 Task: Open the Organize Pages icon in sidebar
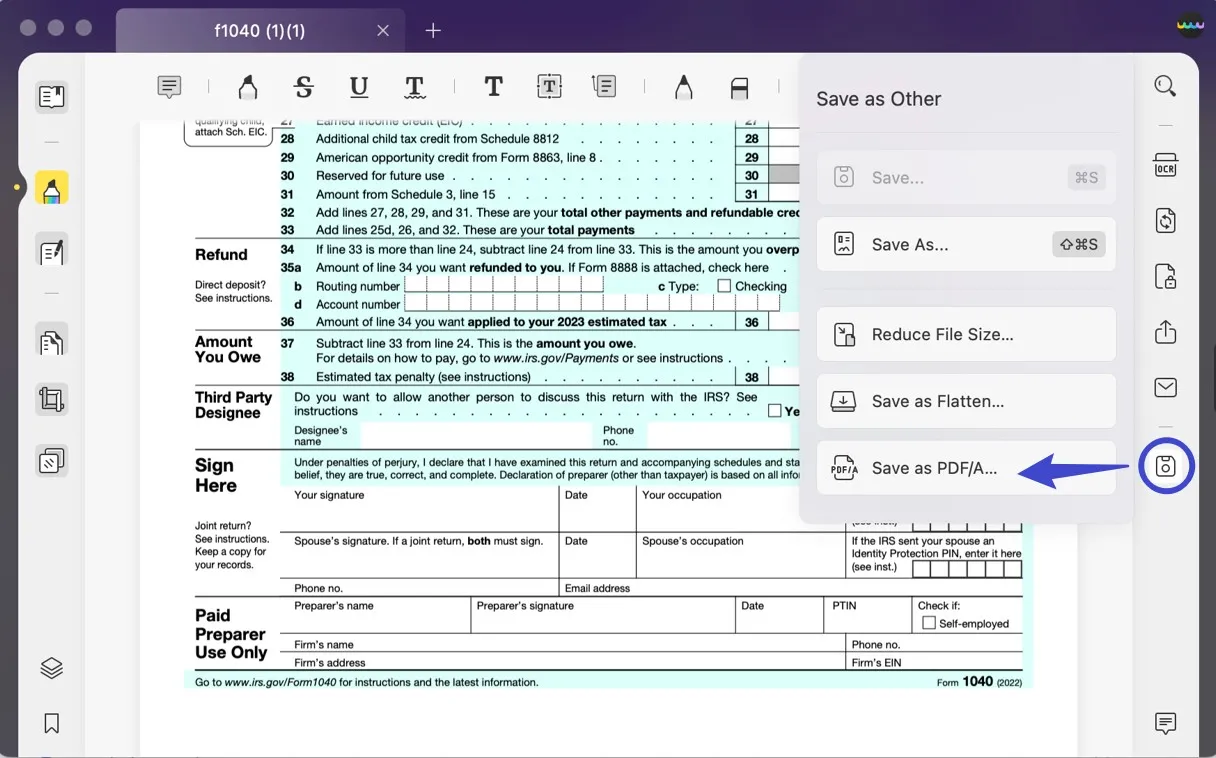52,341
